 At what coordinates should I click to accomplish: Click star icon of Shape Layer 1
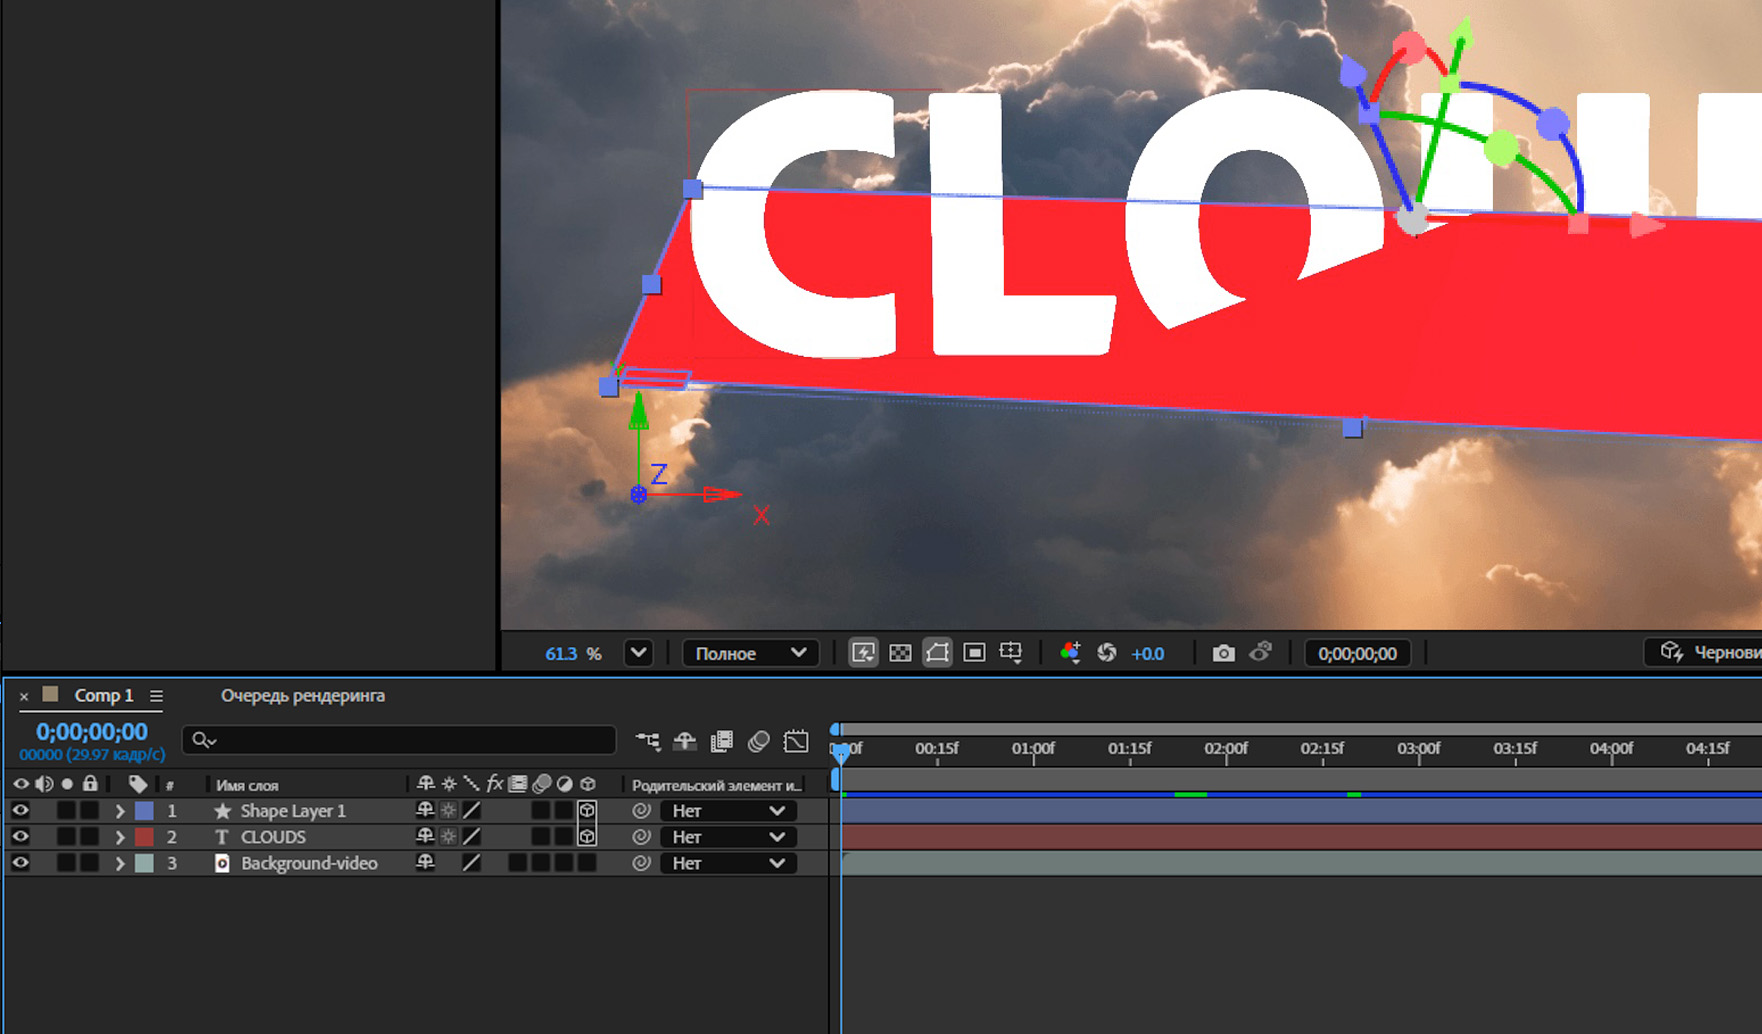pos(222,811)
